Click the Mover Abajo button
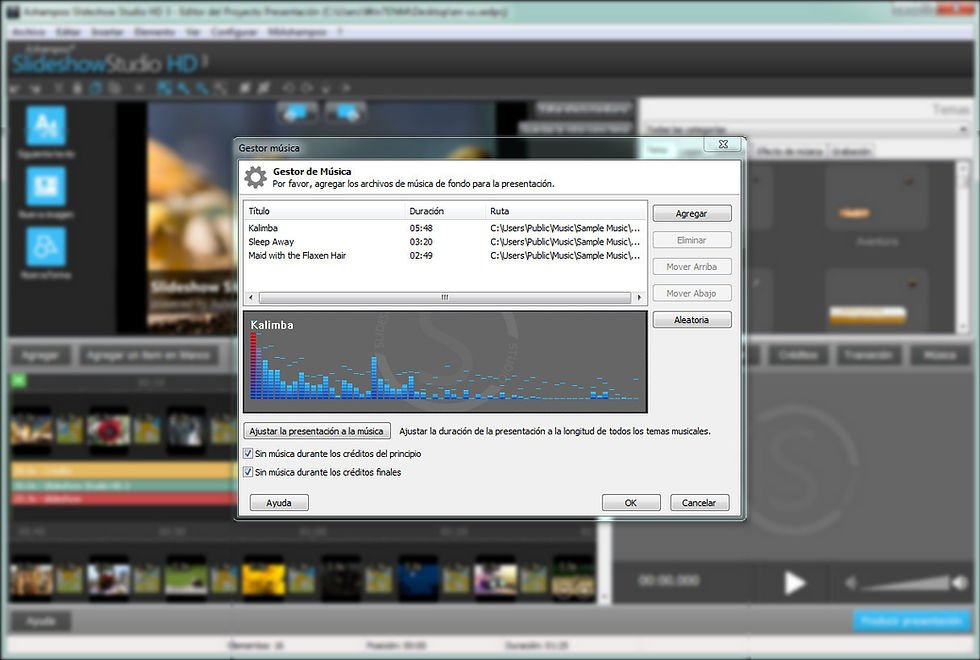 (x=691, y=293)
